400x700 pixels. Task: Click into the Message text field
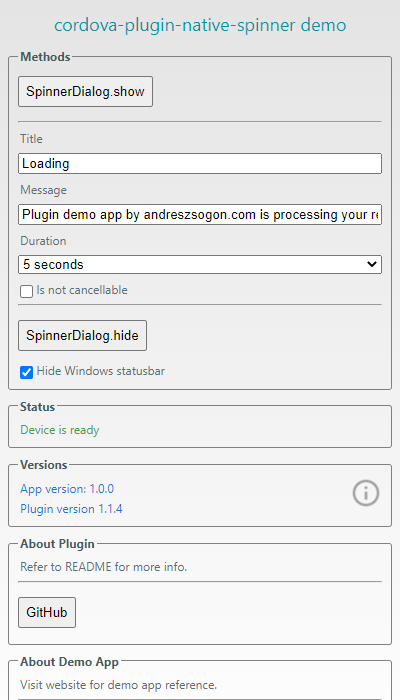(x=200, y=215)
